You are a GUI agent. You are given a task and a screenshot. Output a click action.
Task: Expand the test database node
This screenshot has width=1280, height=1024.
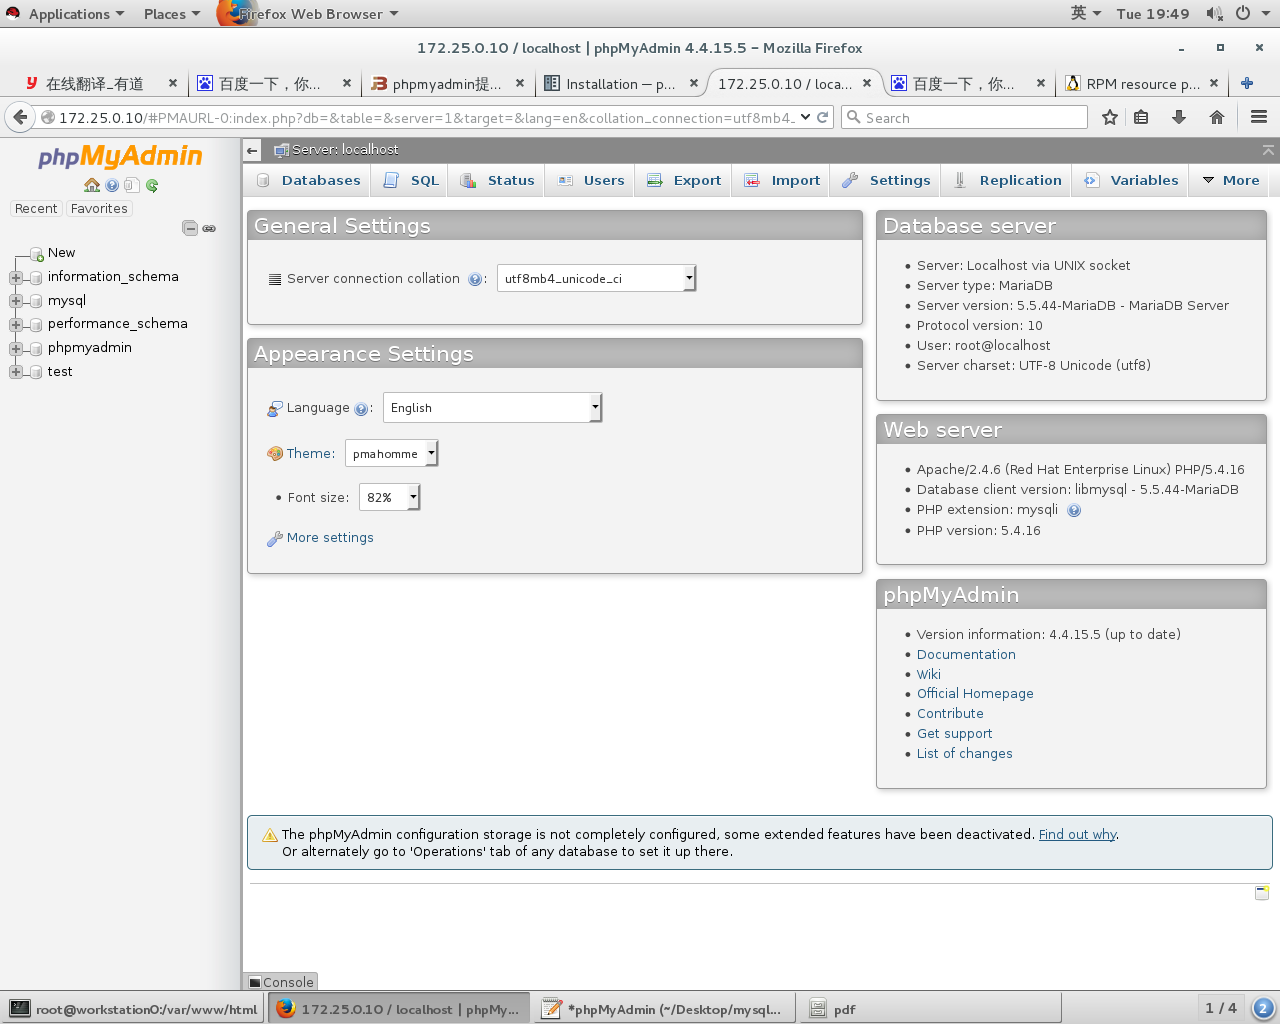16,372
